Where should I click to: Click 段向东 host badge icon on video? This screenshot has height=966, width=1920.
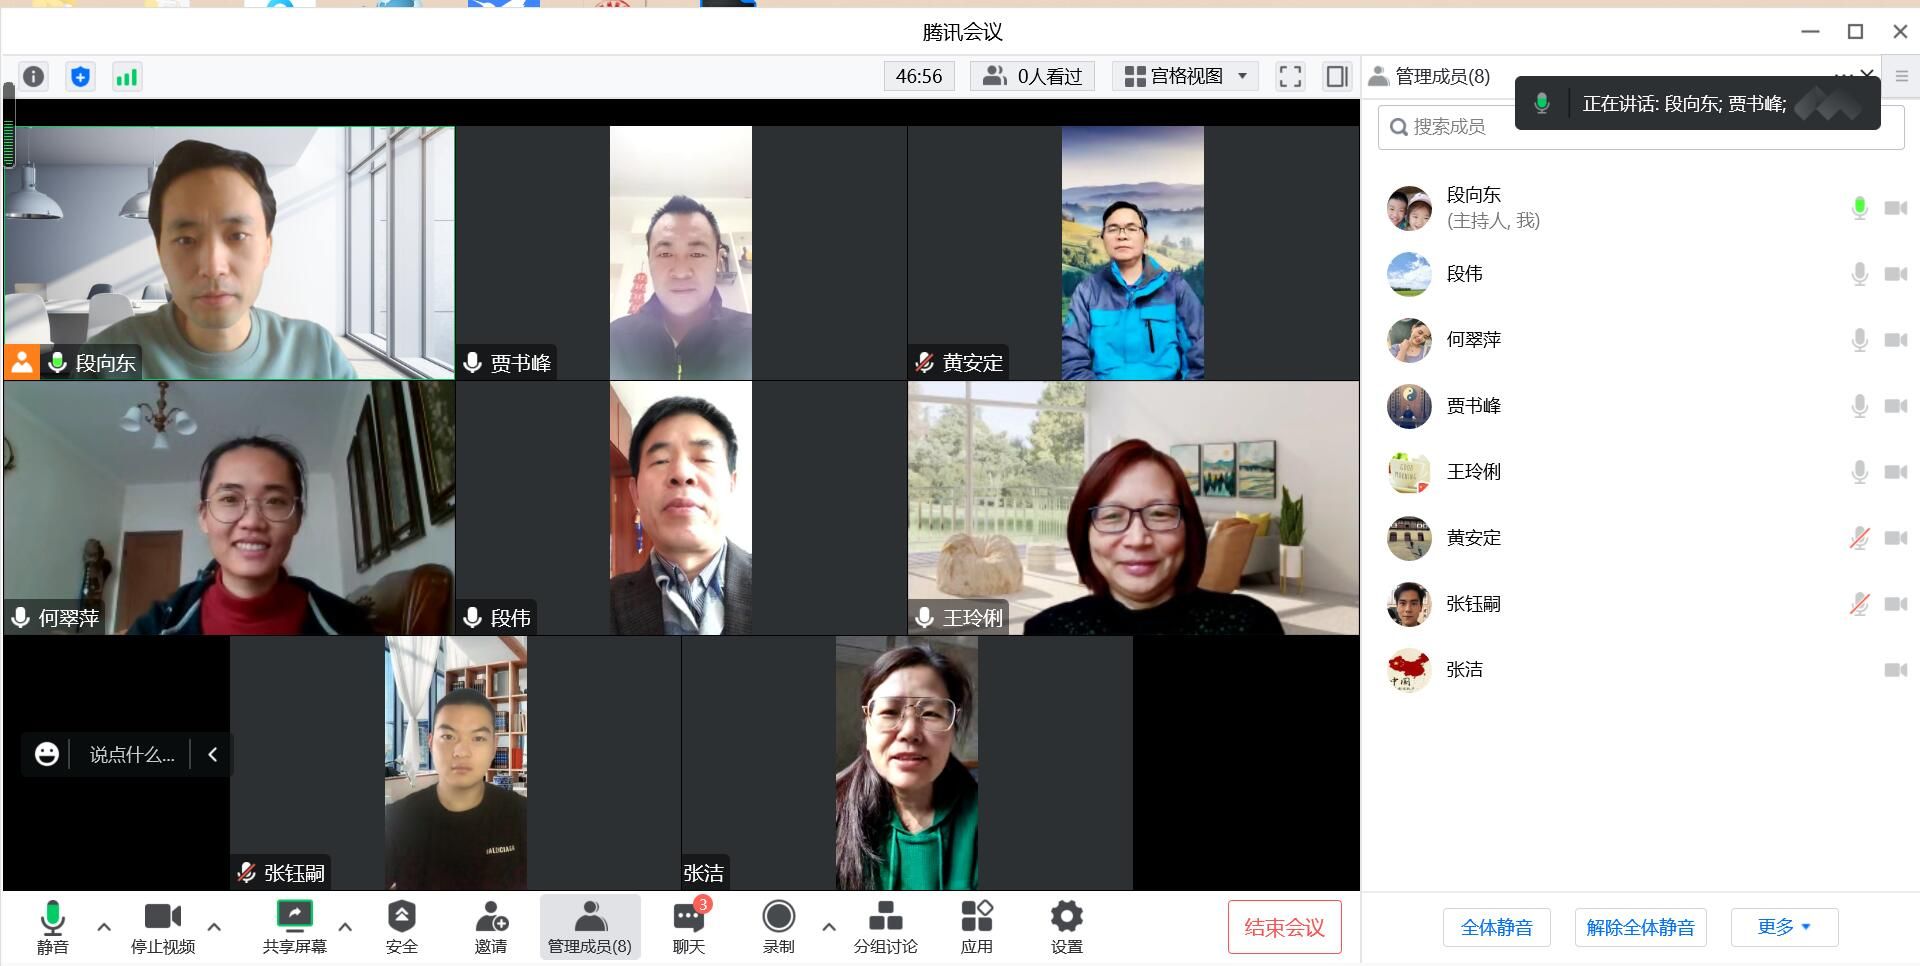tap(22, 362)
